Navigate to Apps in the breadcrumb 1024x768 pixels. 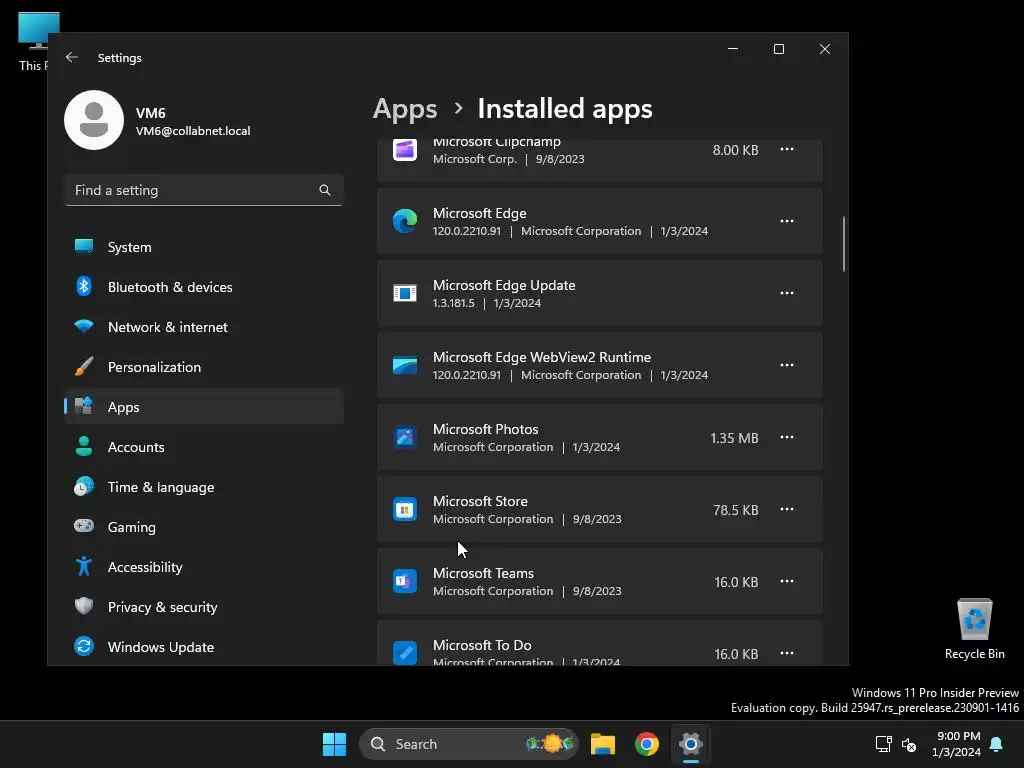405,108
